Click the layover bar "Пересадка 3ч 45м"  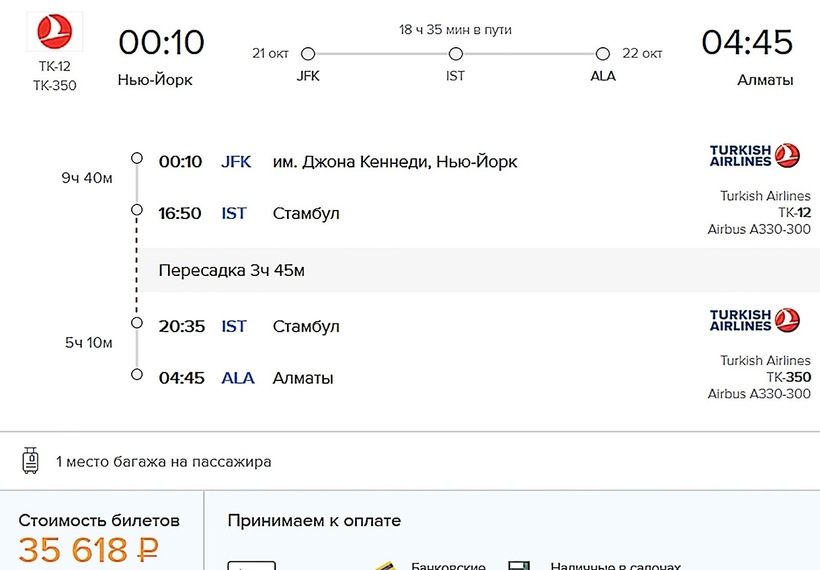click(232, 270)
